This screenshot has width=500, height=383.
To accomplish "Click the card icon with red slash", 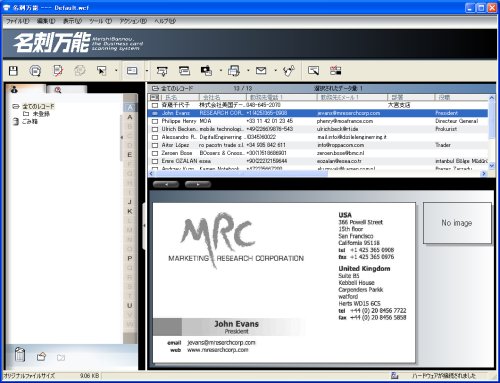I will pyautogui.click(x=58, y=71).
